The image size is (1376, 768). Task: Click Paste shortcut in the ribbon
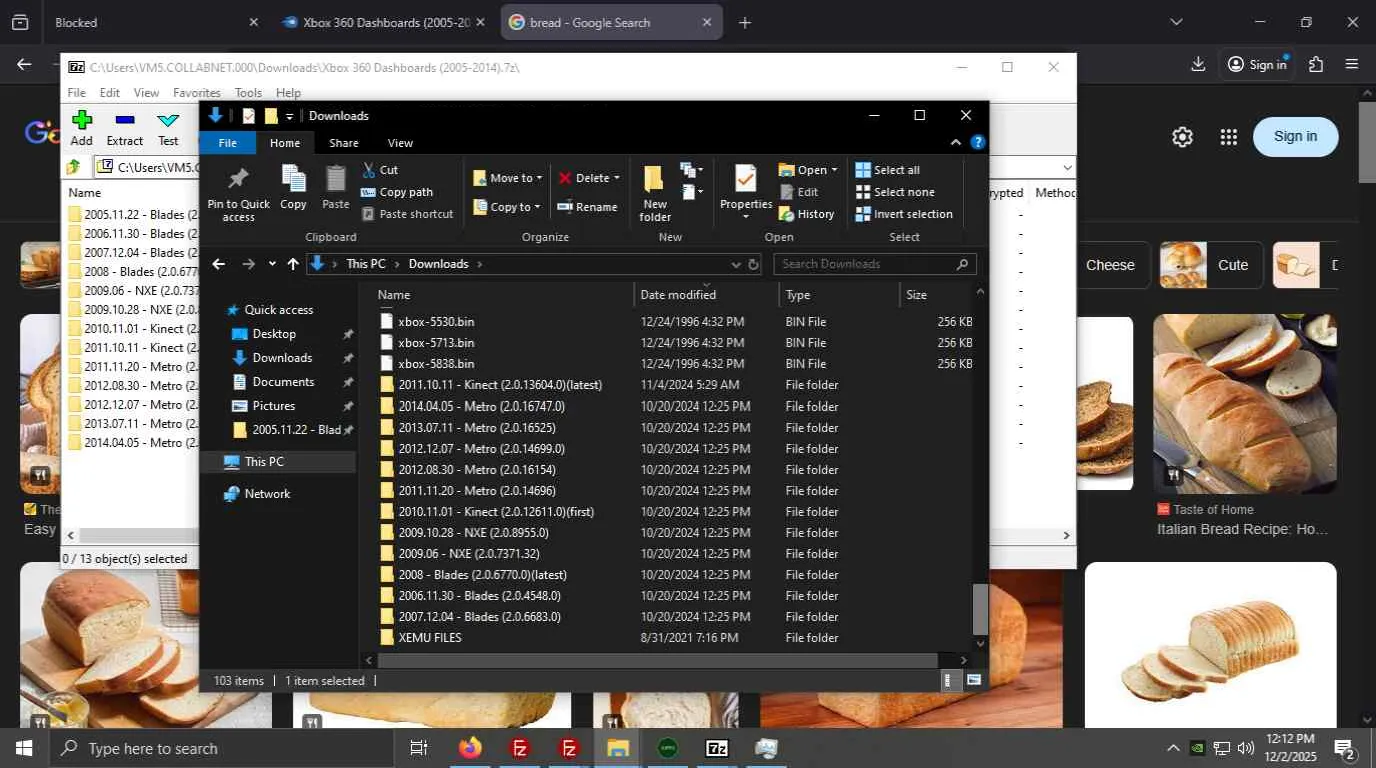[407, 214]
